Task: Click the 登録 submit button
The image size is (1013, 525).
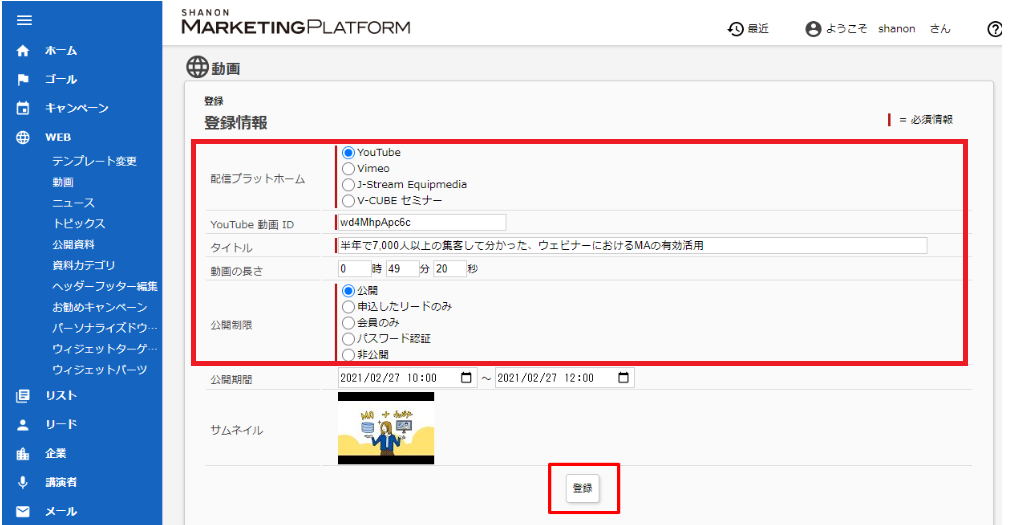Action: tap(583, 488)
